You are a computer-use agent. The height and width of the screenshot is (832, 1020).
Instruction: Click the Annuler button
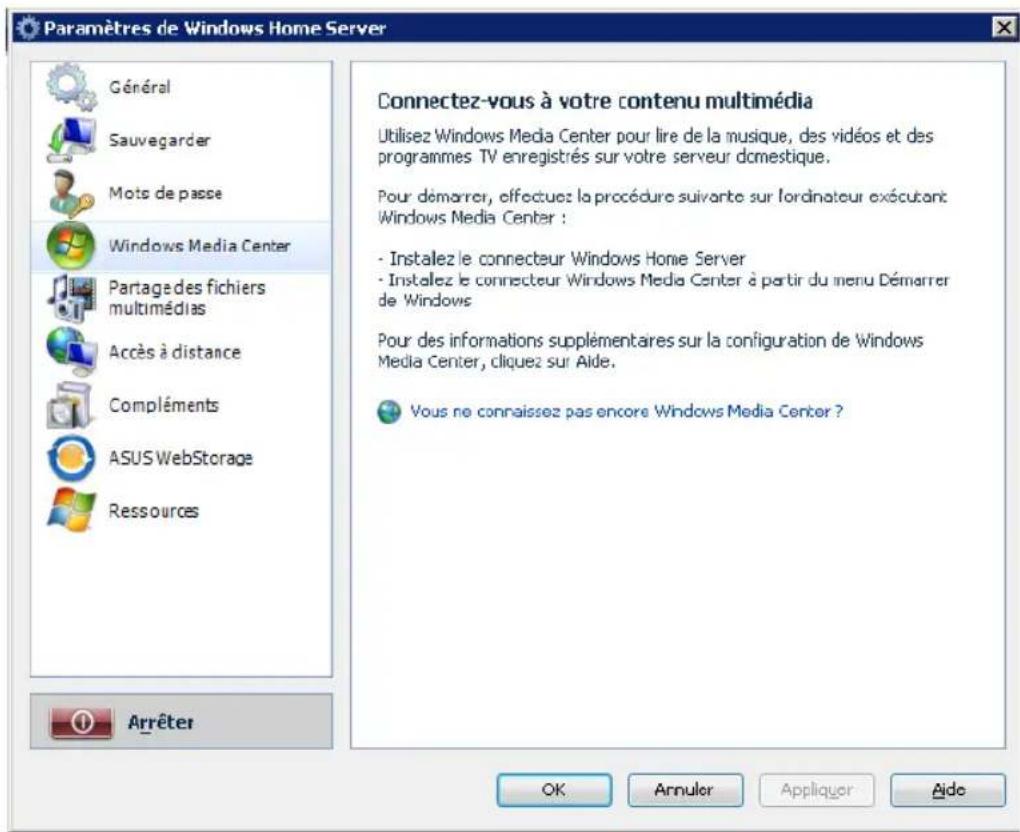[685, 790]
